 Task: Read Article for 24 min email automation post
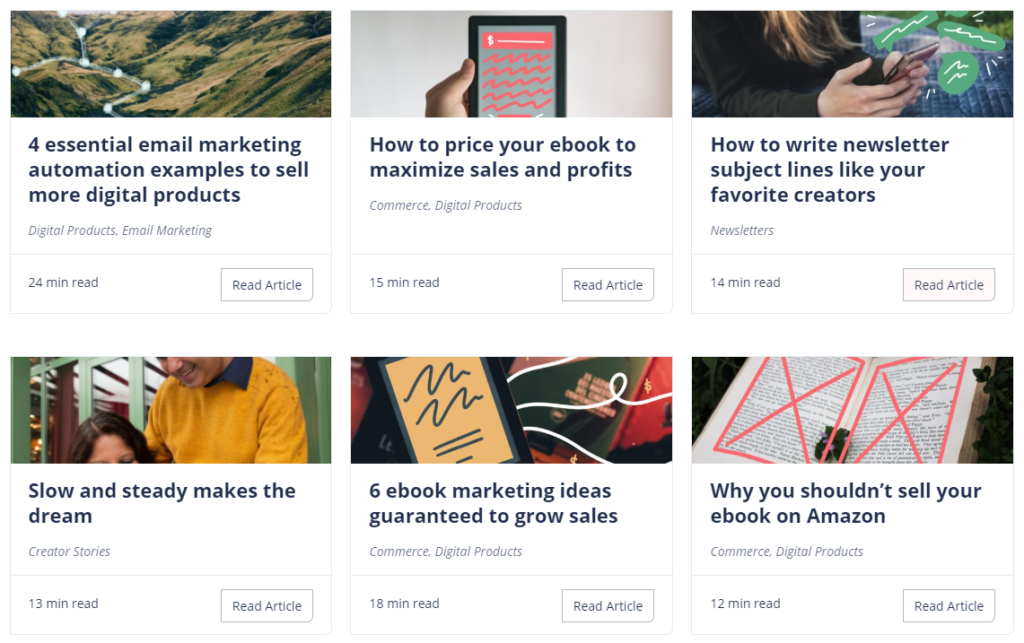click(266, 285)
